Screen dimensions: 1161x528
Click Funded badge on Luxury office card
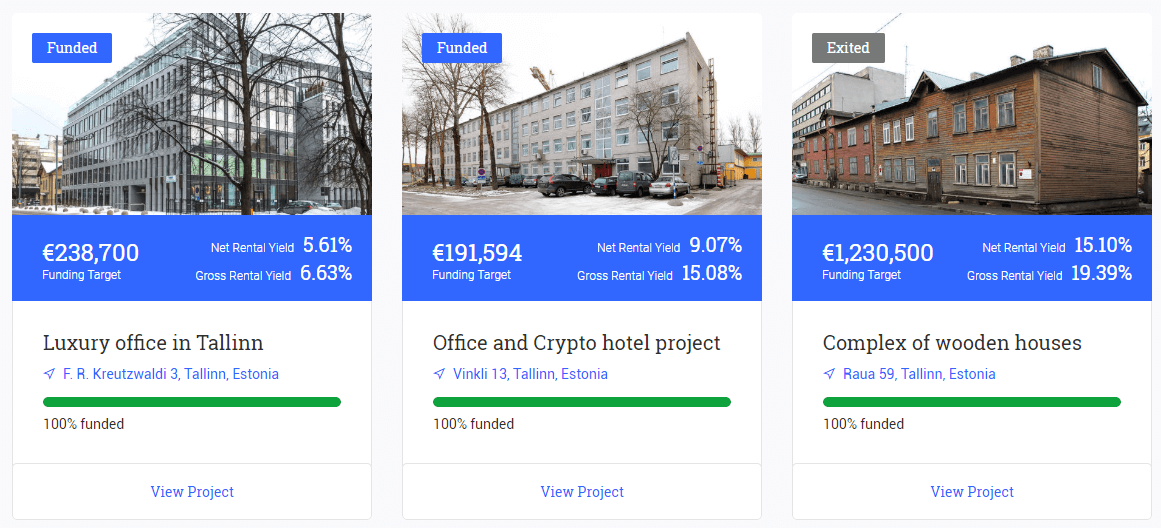coord(72,48)
